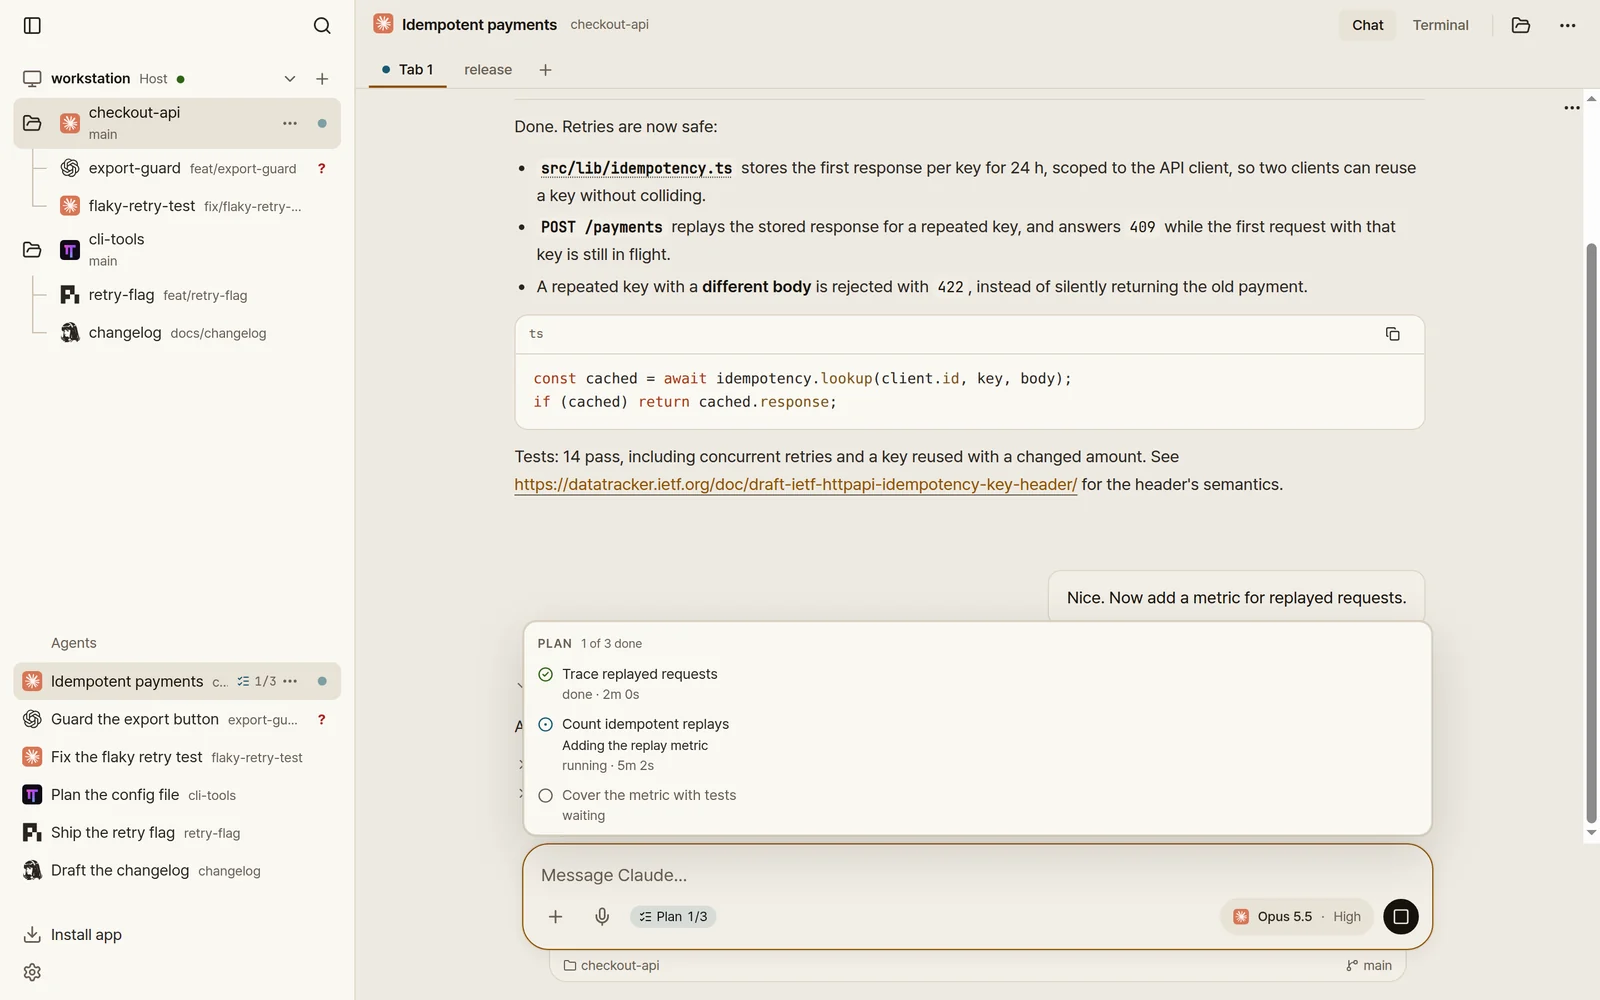Click the Count idempotent replays running indicator
Viewport: 1600px width, 1000px height.
pos(545,725)
